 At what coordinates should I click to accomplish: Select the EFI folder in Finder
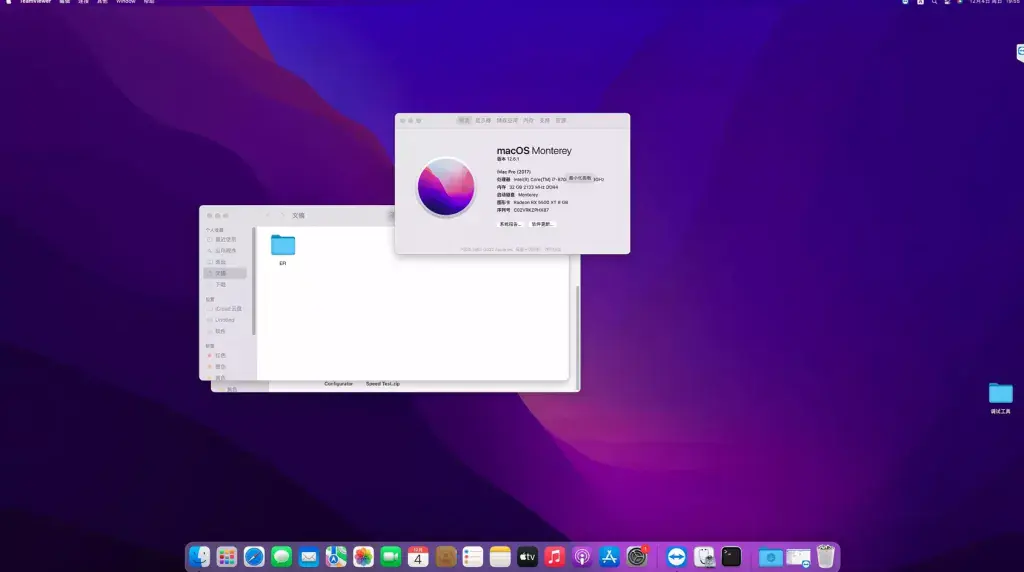283,250
